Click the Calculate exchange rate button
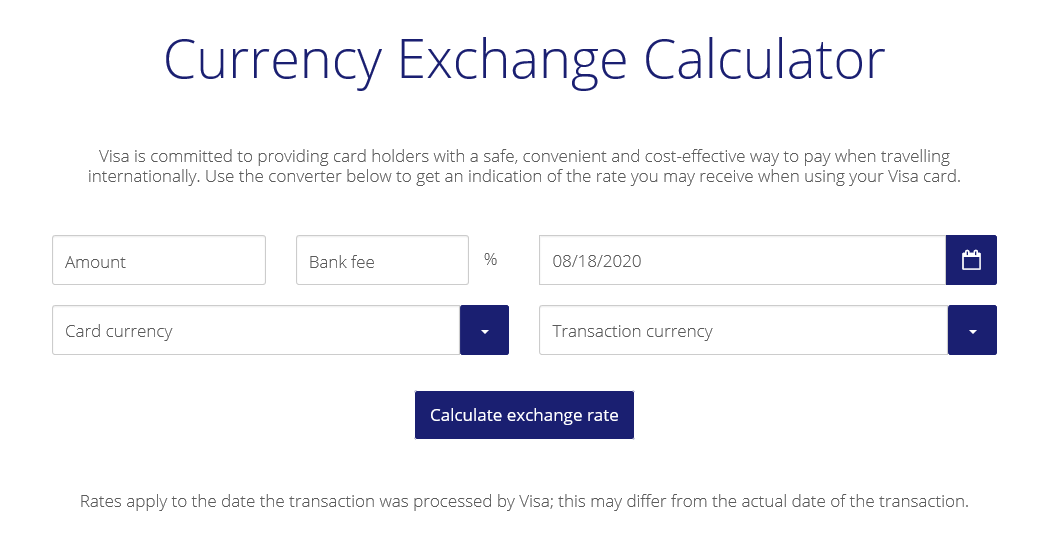This screenshot has width=1043, height=541. coord(524,415)
